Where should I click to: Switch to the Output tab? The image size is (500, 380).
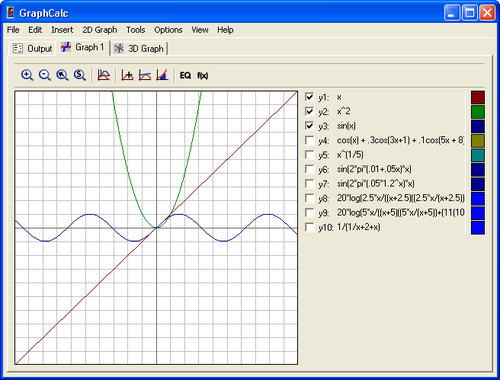point(32,49)
